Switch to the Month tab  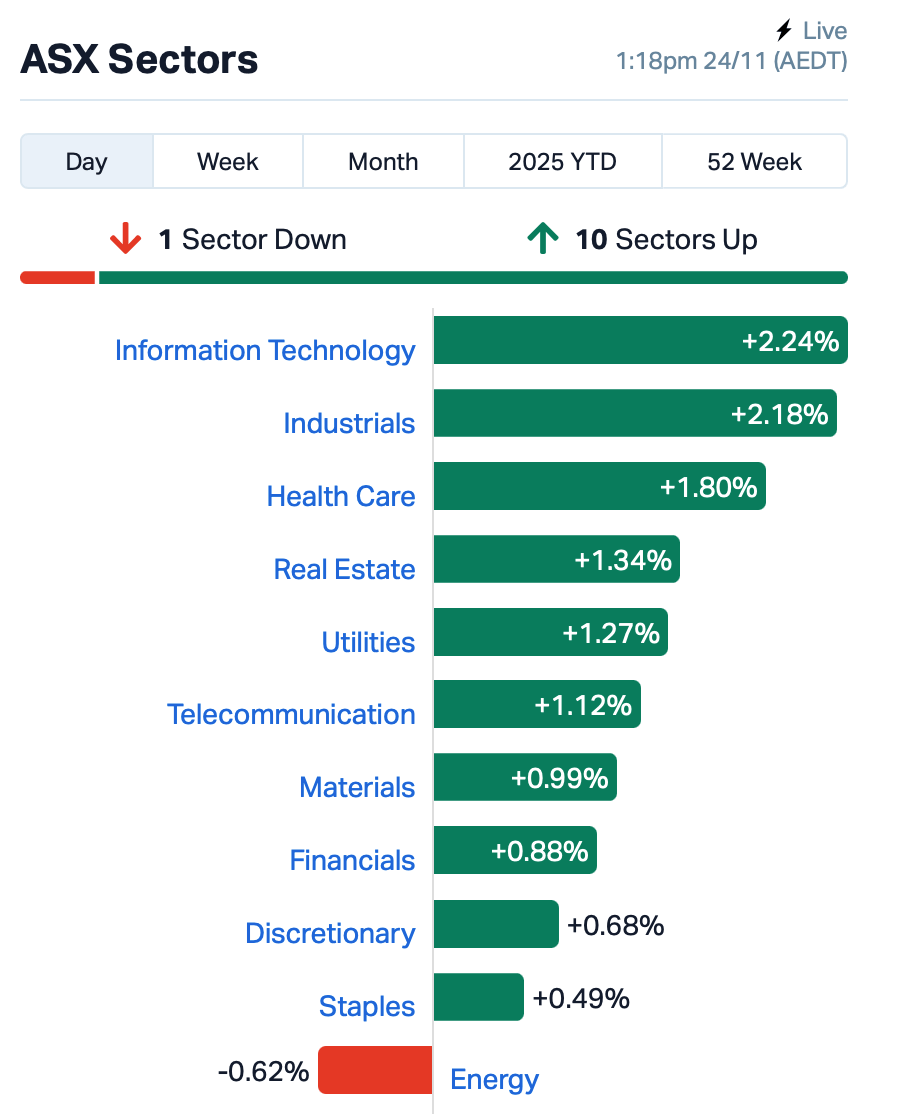[383, 162]
